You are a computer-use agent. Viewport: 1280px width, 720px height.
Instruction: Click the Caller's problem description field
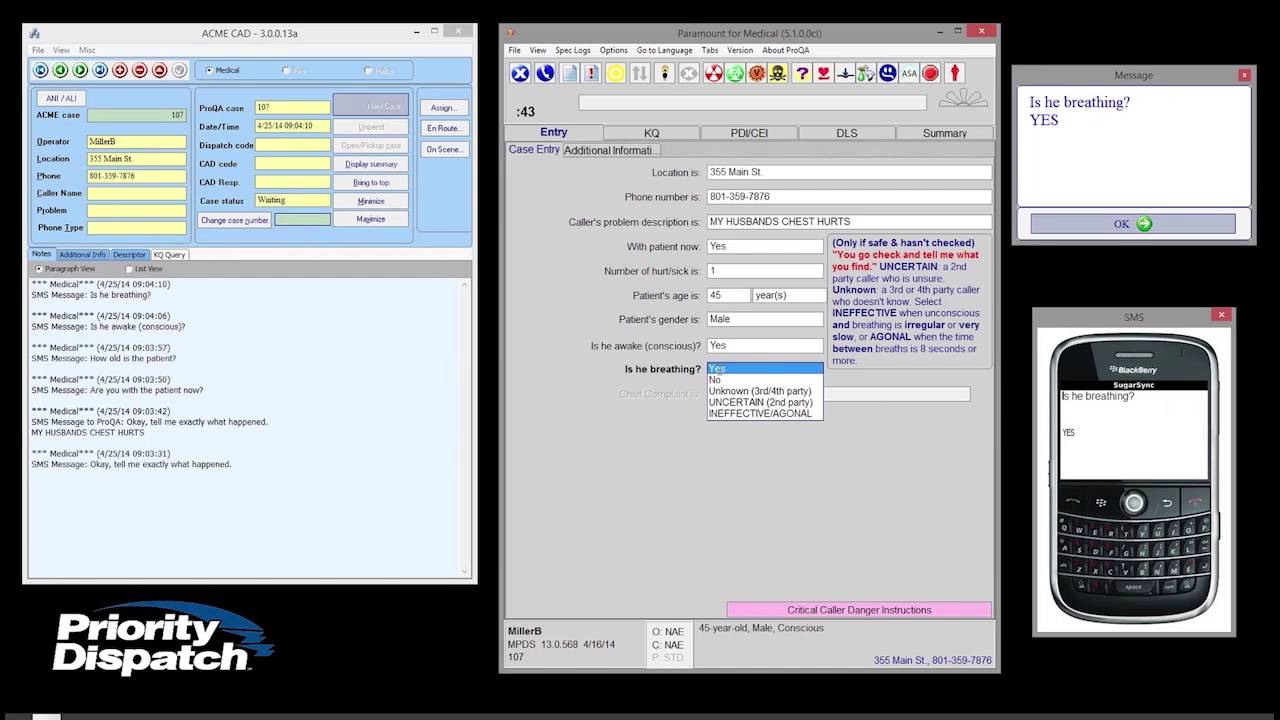coord(849,222)
